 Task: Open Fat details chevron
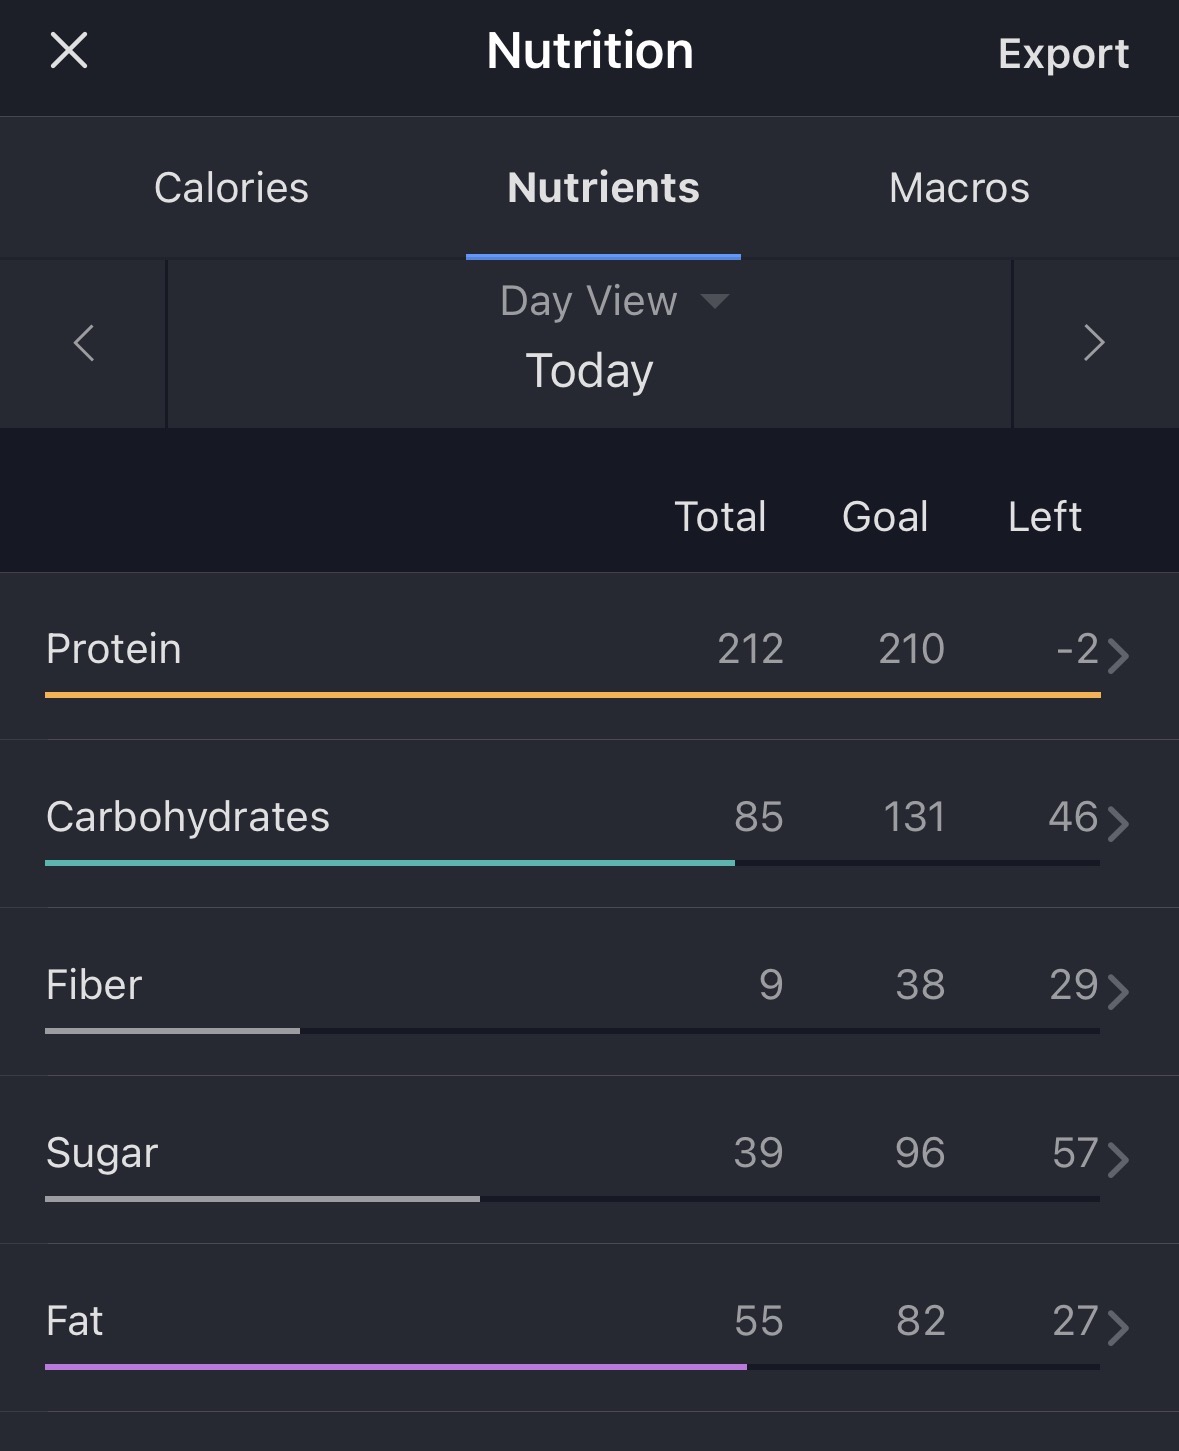(1119, 1328)
